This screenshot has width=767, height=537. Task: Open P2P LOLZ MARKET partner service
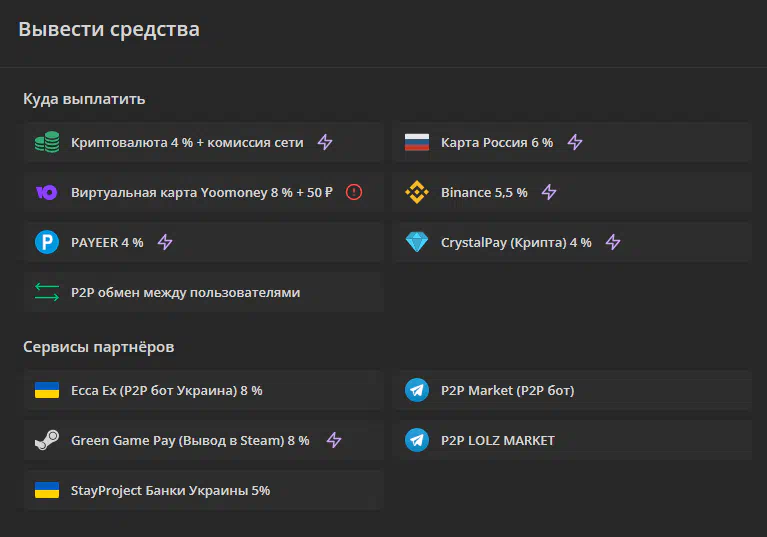click(573, 440)
